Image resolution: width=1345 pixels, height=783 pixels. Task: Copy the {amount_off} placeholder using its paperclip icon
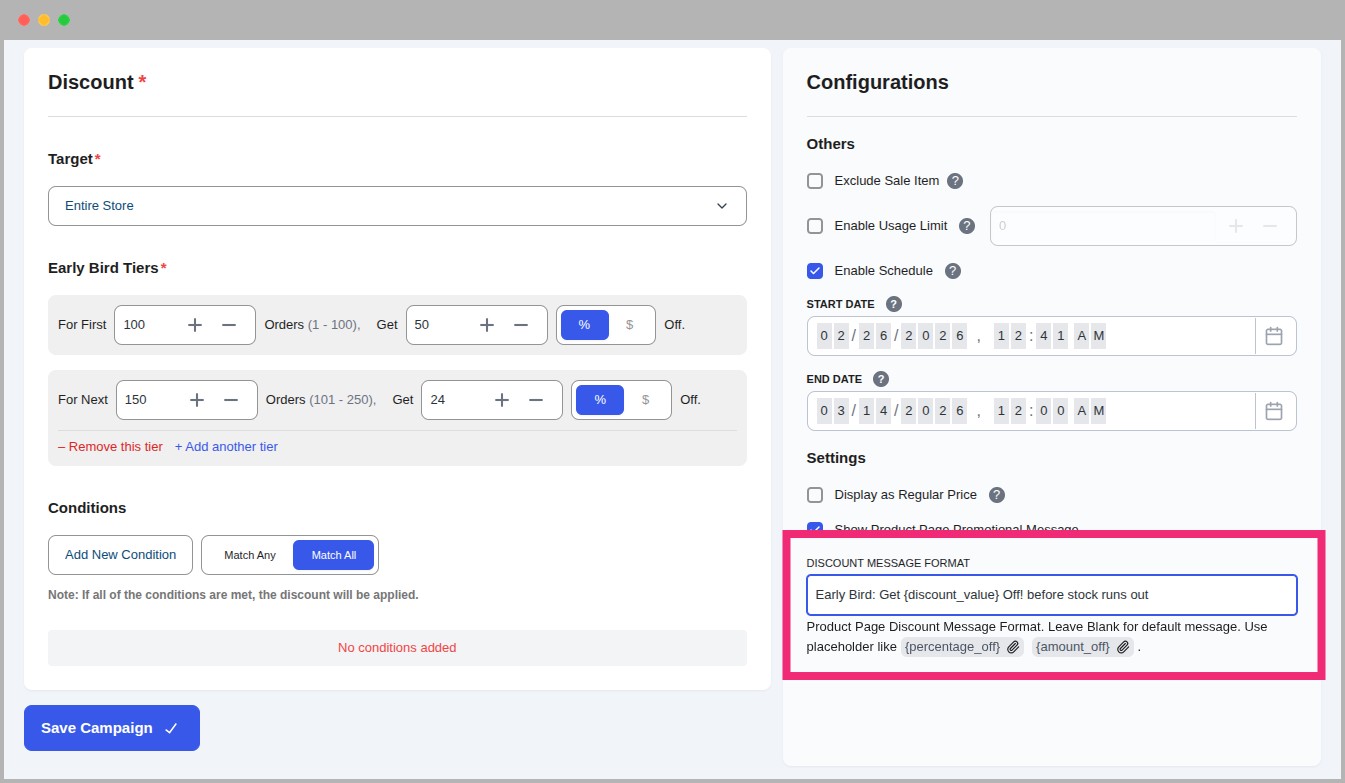click(x=1122, y=647)
